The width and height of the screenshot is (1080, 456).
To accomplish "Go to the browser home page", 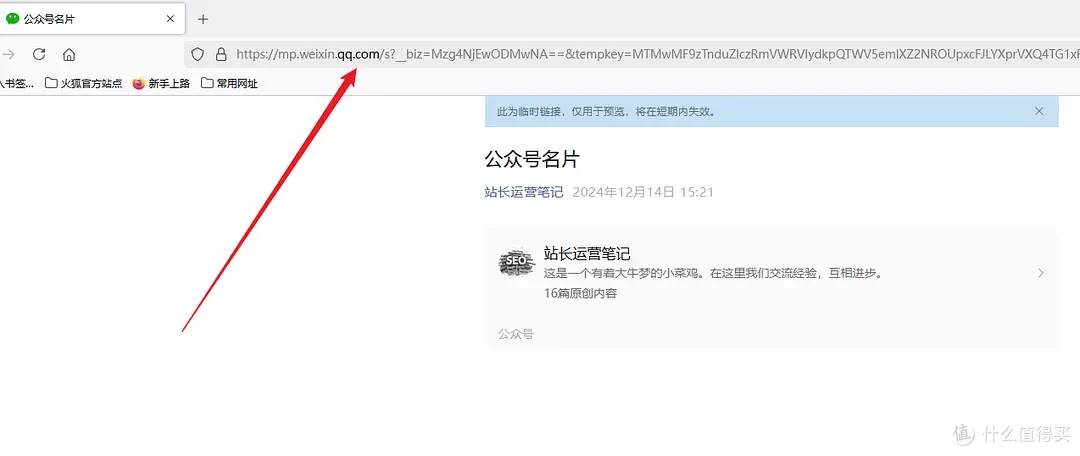I will tap(69, 54).
